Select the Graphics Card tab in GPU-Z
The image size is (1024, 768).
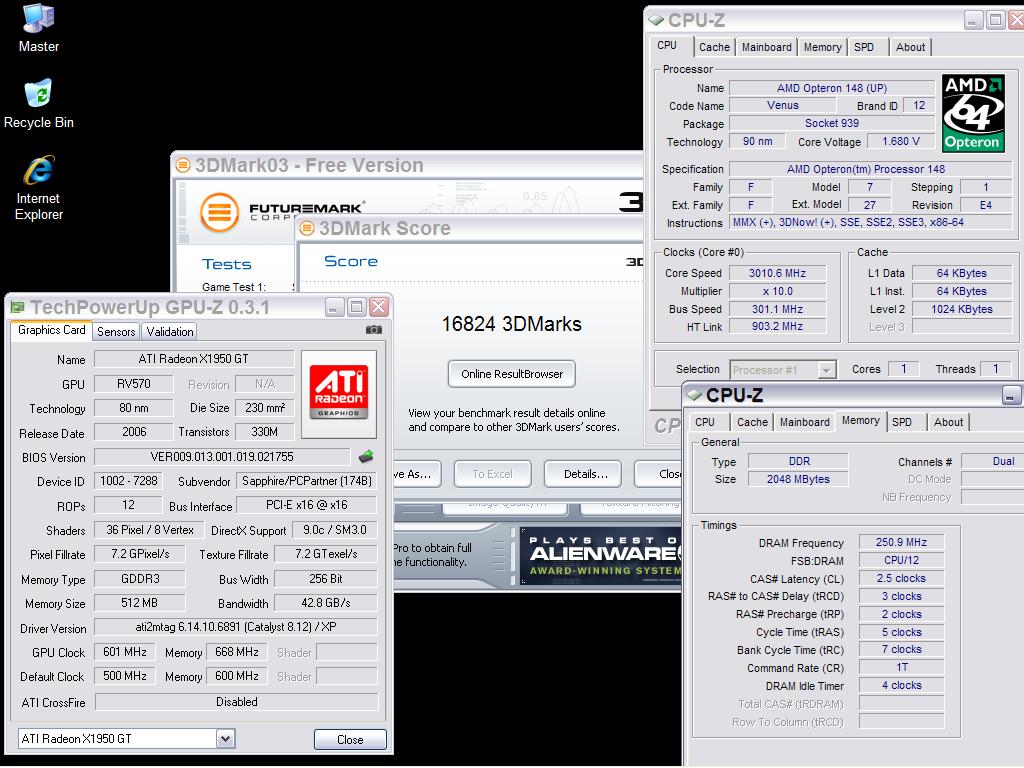coord(52,330)
